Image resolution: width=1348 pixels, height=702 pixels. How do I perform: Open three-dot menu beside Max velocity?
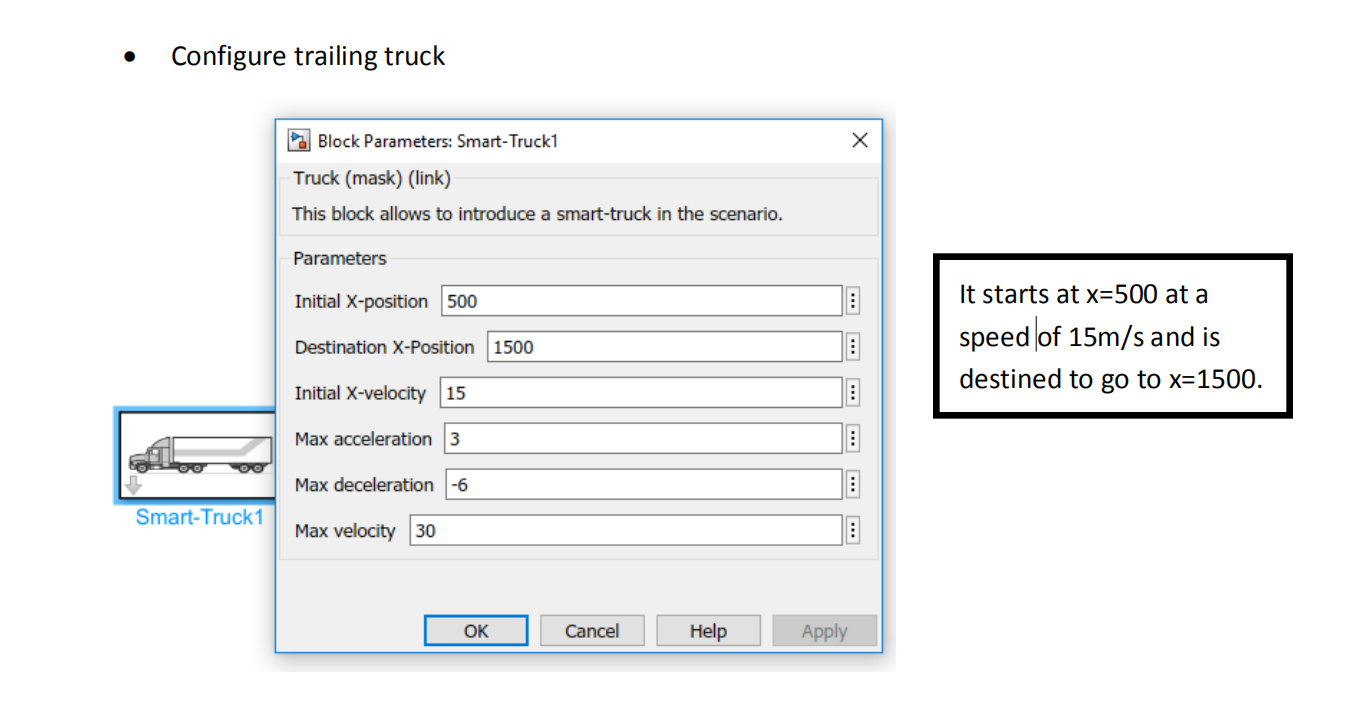853,531
